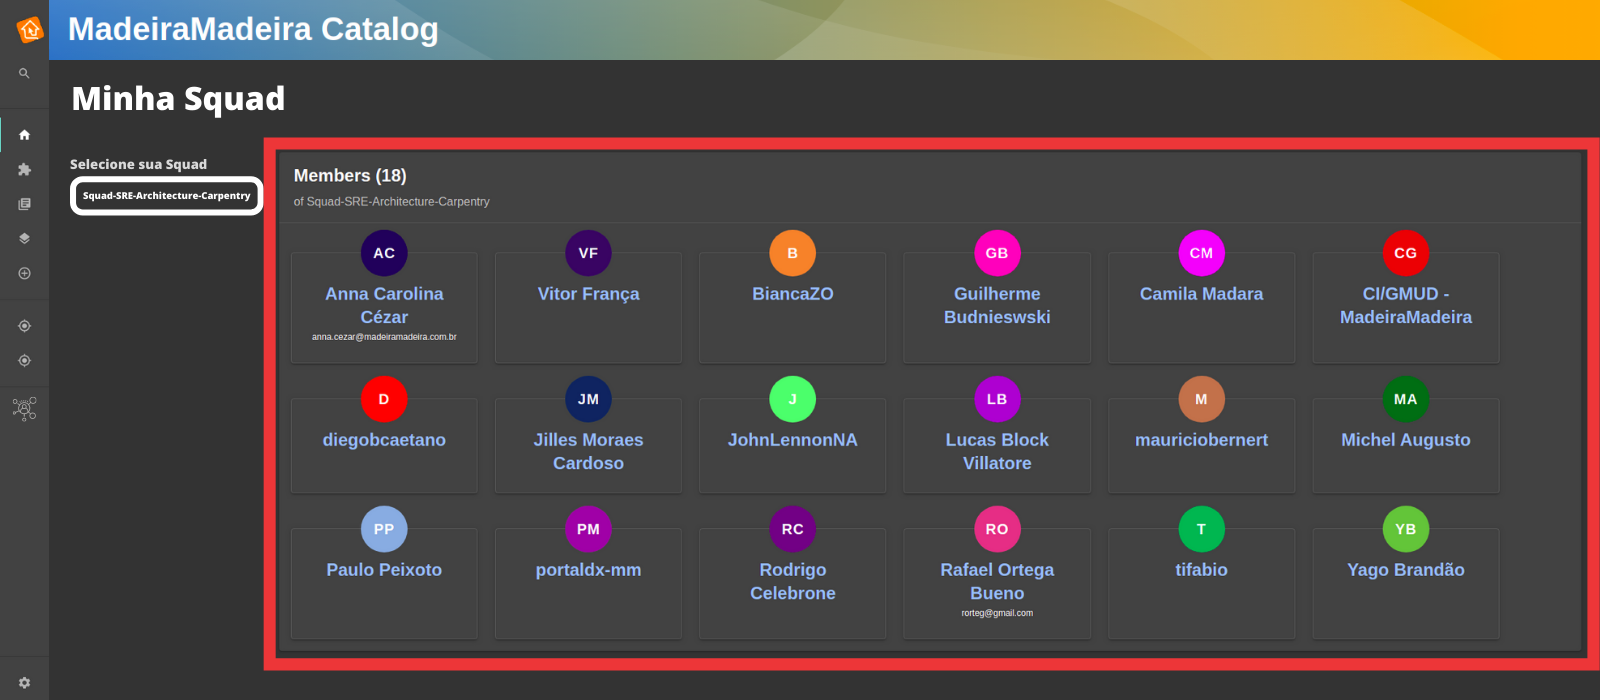The height and width of the screenshot is (700, 1600).
Task: Open Camila Madara's profile link
Action: [x=1201, y=294]
